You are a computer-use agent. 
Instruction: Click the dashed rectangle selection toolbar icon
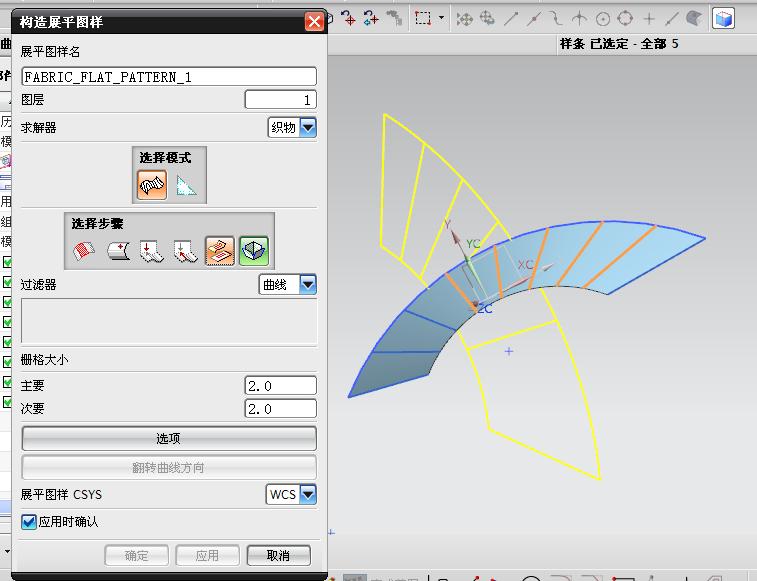pos(423,18)
